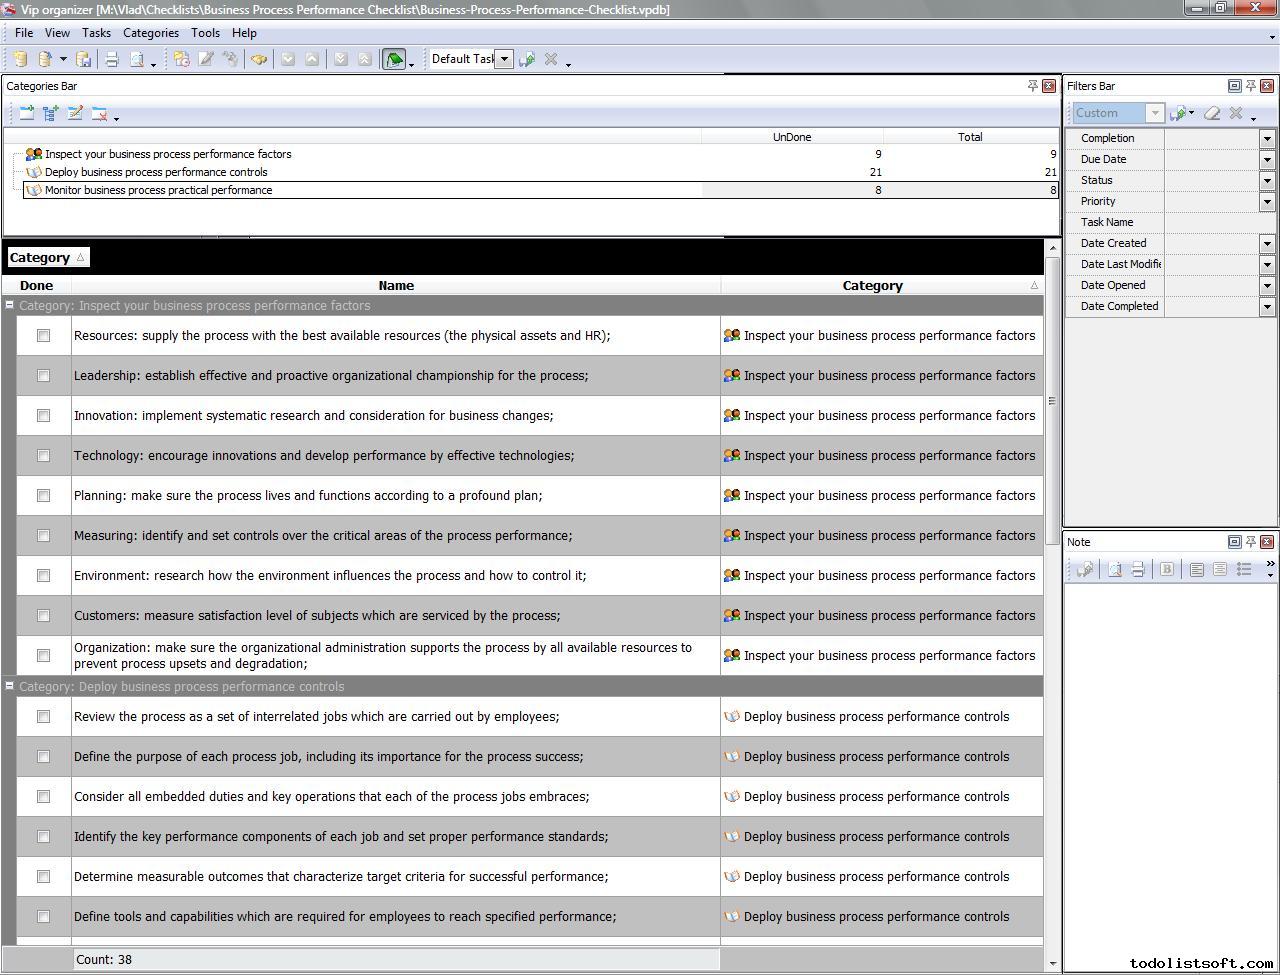Open the Default Task view dropdown
Viewport: 1280px width, 975px height.
504,59
